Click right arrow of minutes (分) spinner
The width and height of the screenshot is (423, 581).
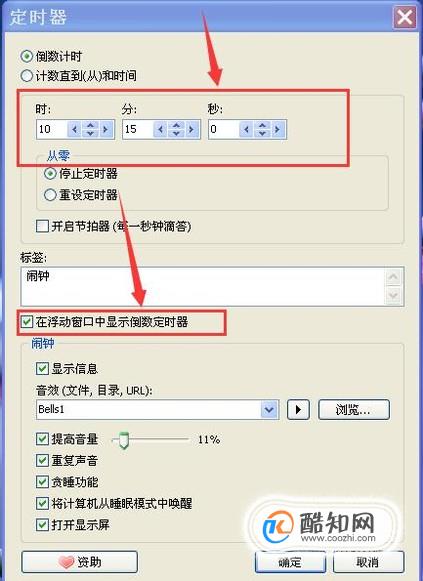191,129
